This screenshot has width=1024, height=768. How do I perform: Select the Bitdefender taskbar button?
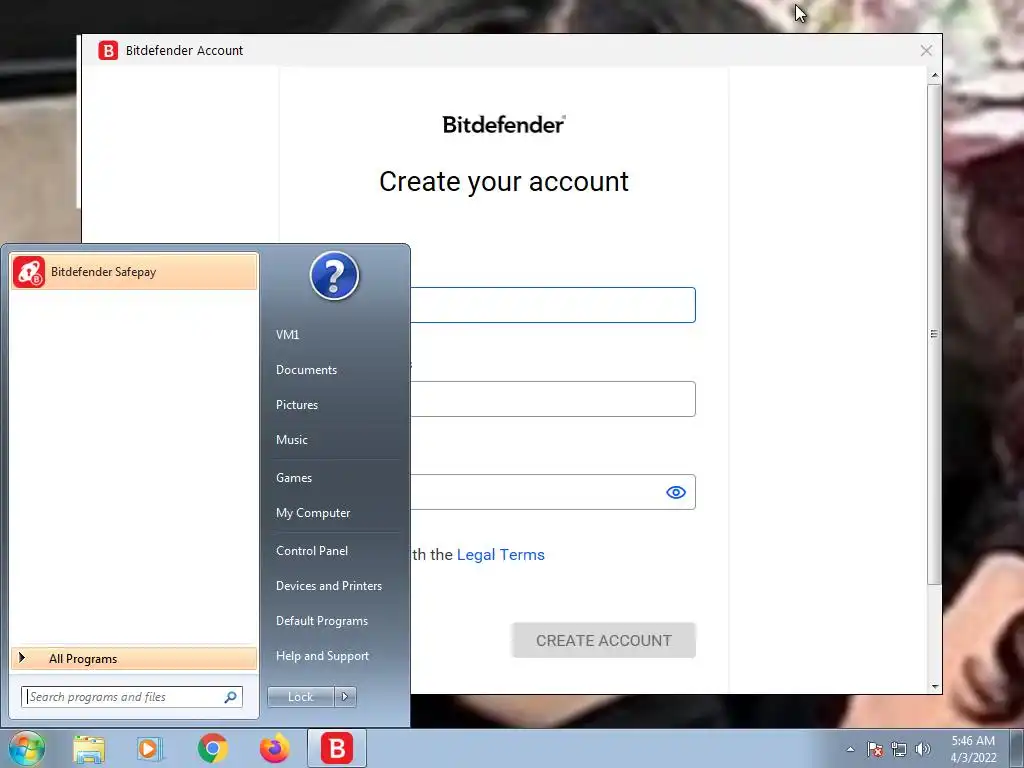[x=336, y=748]
